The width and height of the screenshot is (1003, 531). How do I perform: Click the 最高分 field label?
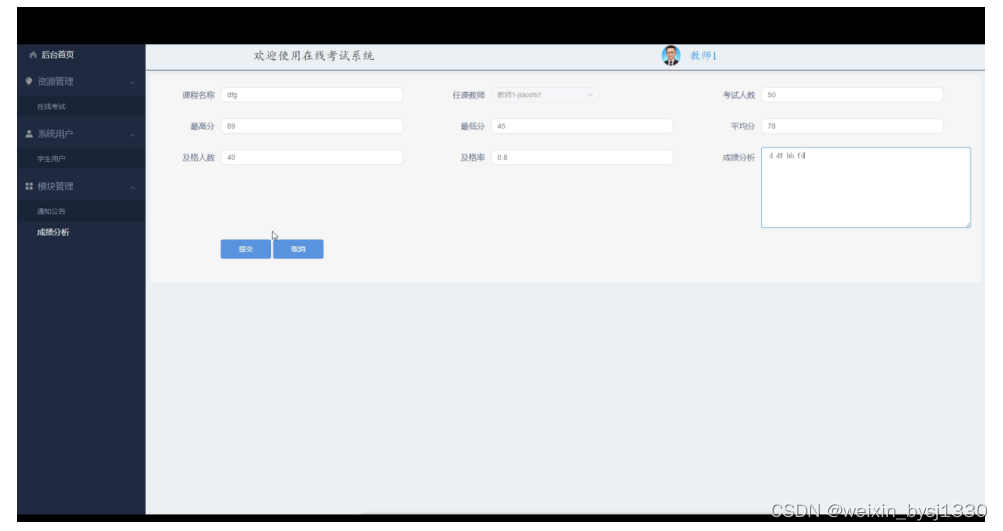[x=202, y=126]
